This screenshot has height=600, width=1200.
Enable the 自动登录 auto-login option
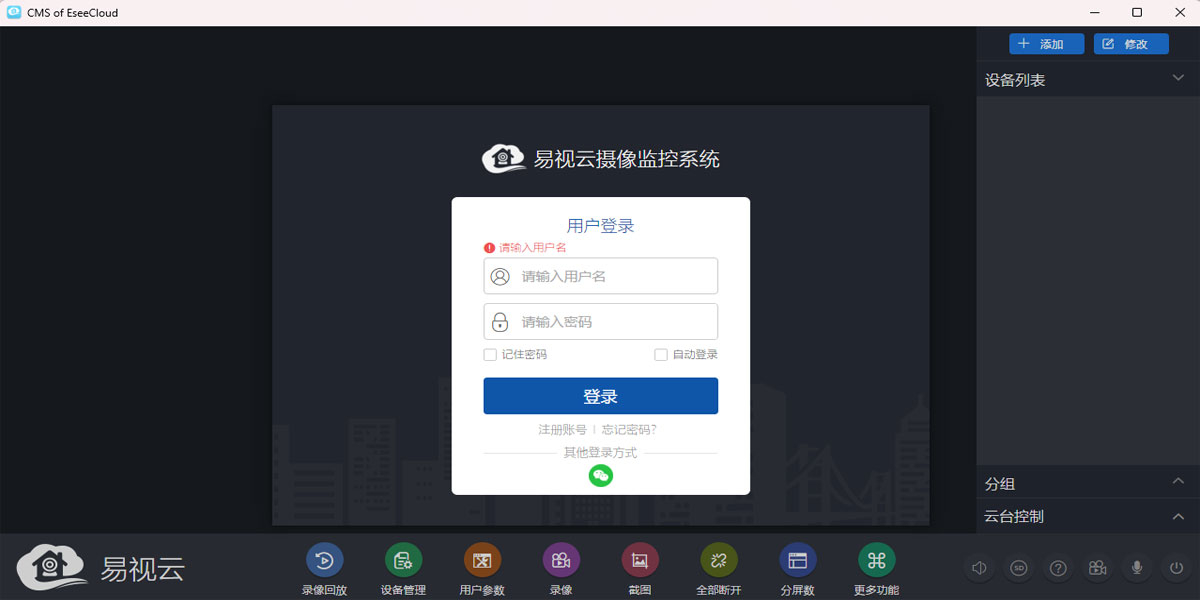point(660,354)
